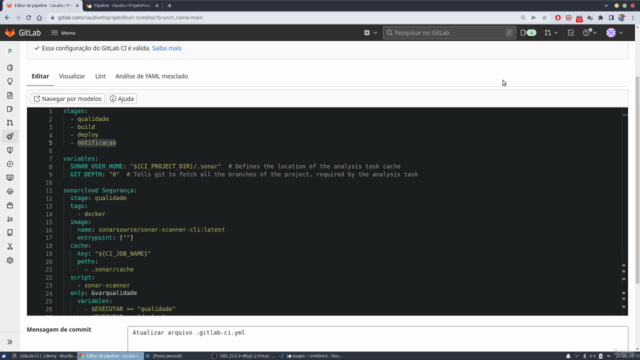
Task: Open Wiki sidebar icon
Action: [x=10, y=233]
